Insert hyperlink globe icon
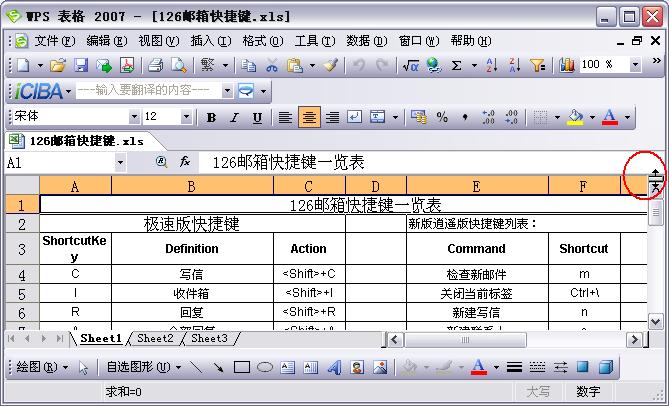This screenshot has height=406, width=669. point(433,65)
